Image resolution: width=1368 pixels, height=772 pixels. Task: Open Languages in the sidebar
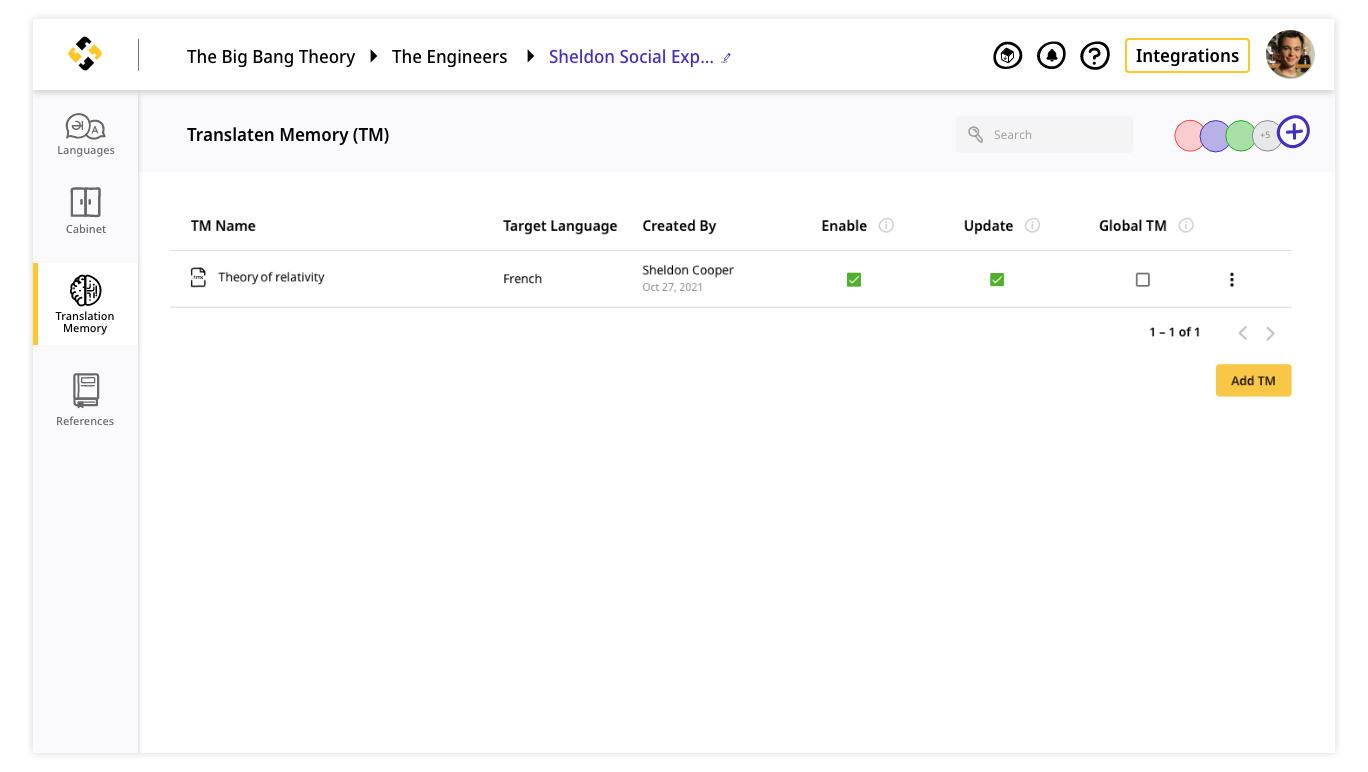(x=86, y=135)
